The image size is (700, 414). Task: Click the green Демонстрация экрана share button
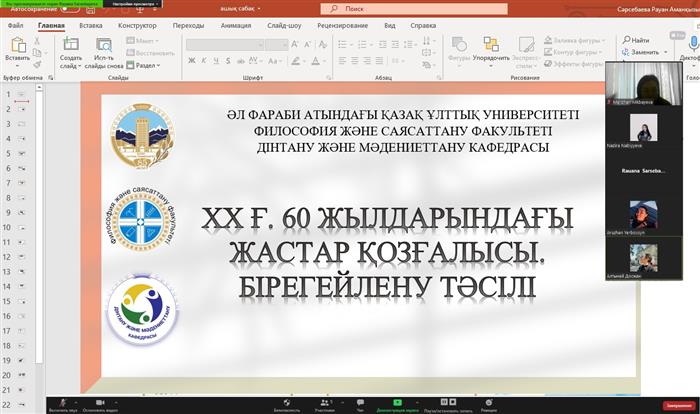click(398, 402)
